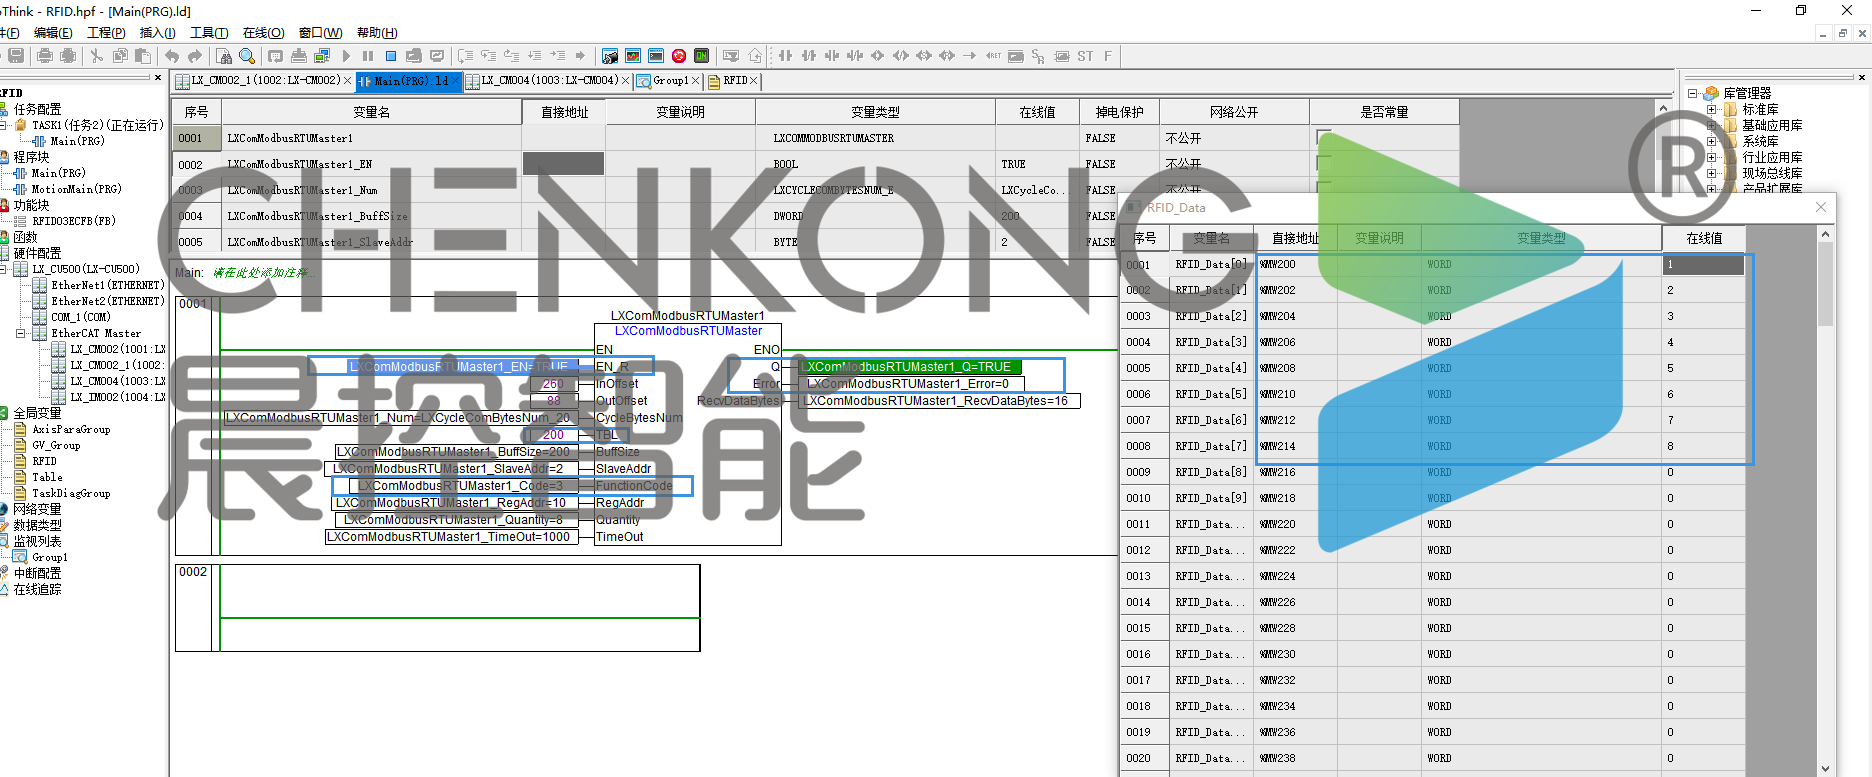
Task: Open the 插入(I) menu
Action: pos(157,33)
